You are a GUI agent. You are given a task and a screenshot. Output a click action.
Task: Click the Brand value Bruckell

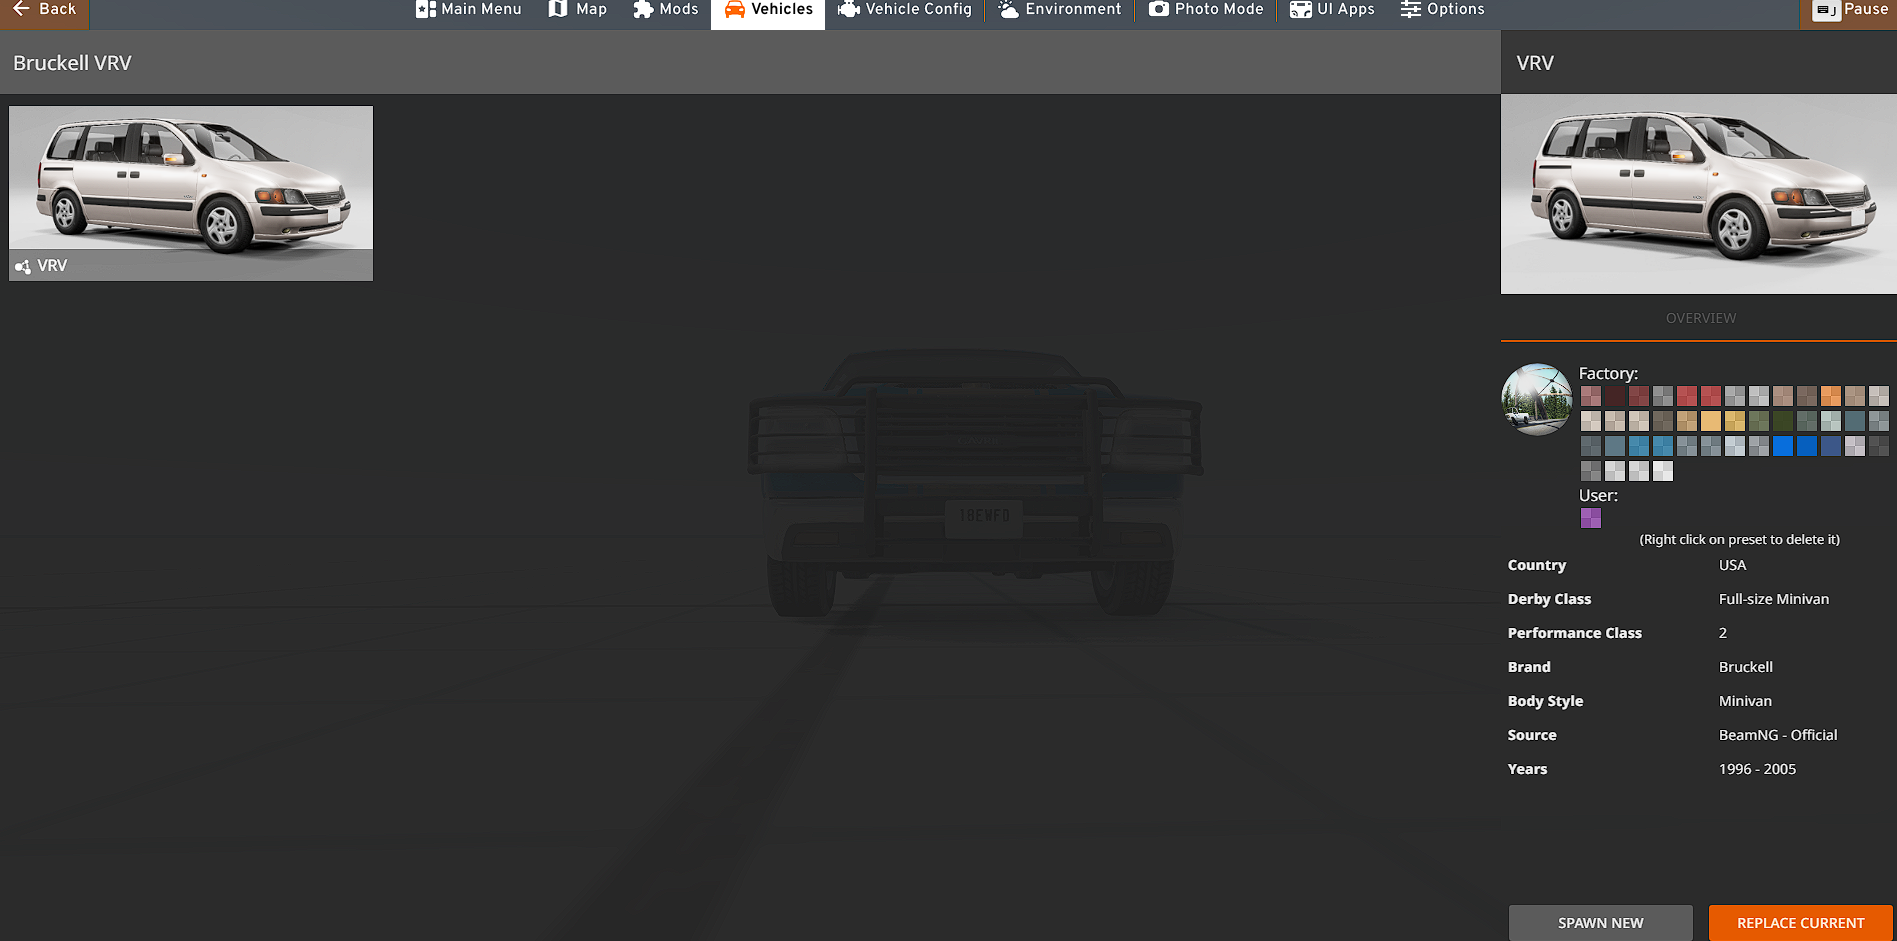[x=1746, y=667]
